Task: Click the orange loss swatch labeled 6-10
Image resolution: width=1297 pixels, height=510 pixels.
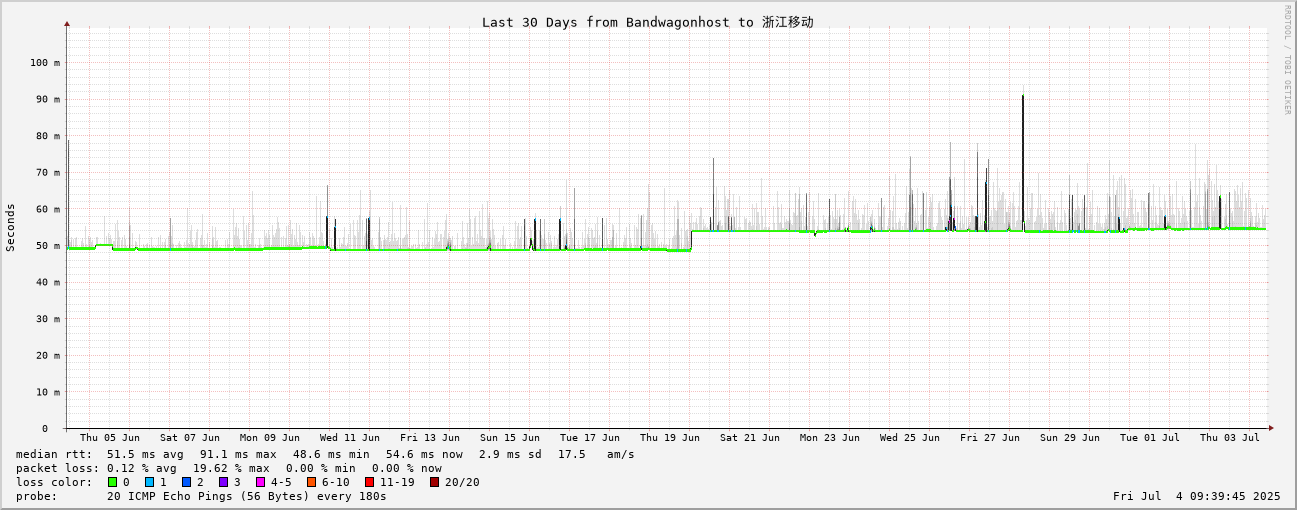Action: click(x=311, y=482)
